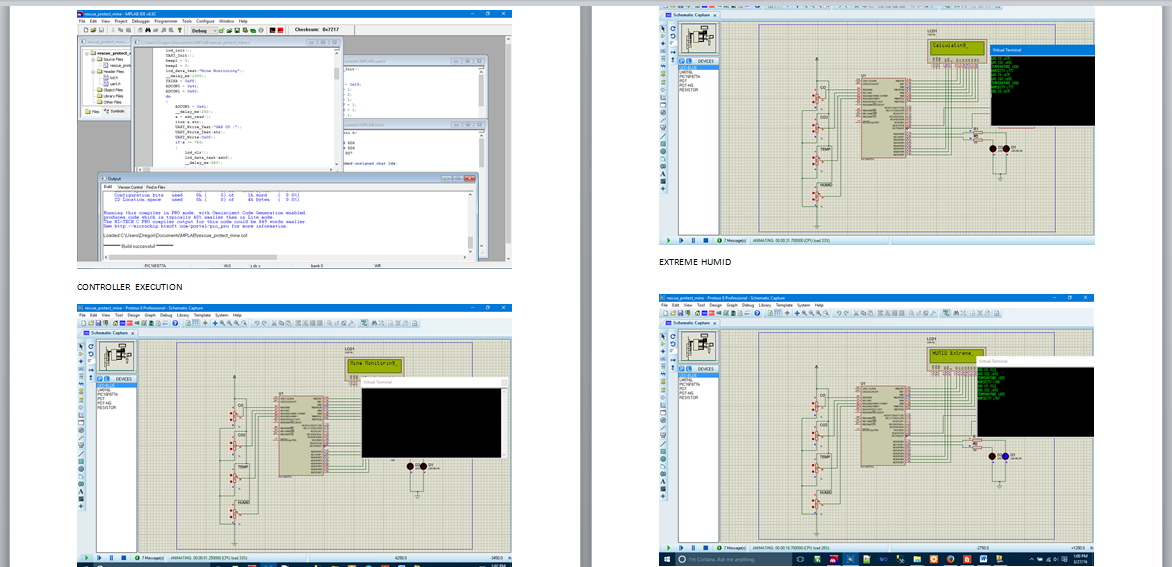Open the Configure menu in MPLAB
Image resolution: width=1172 pixels, height=567 pixels.
205,20
